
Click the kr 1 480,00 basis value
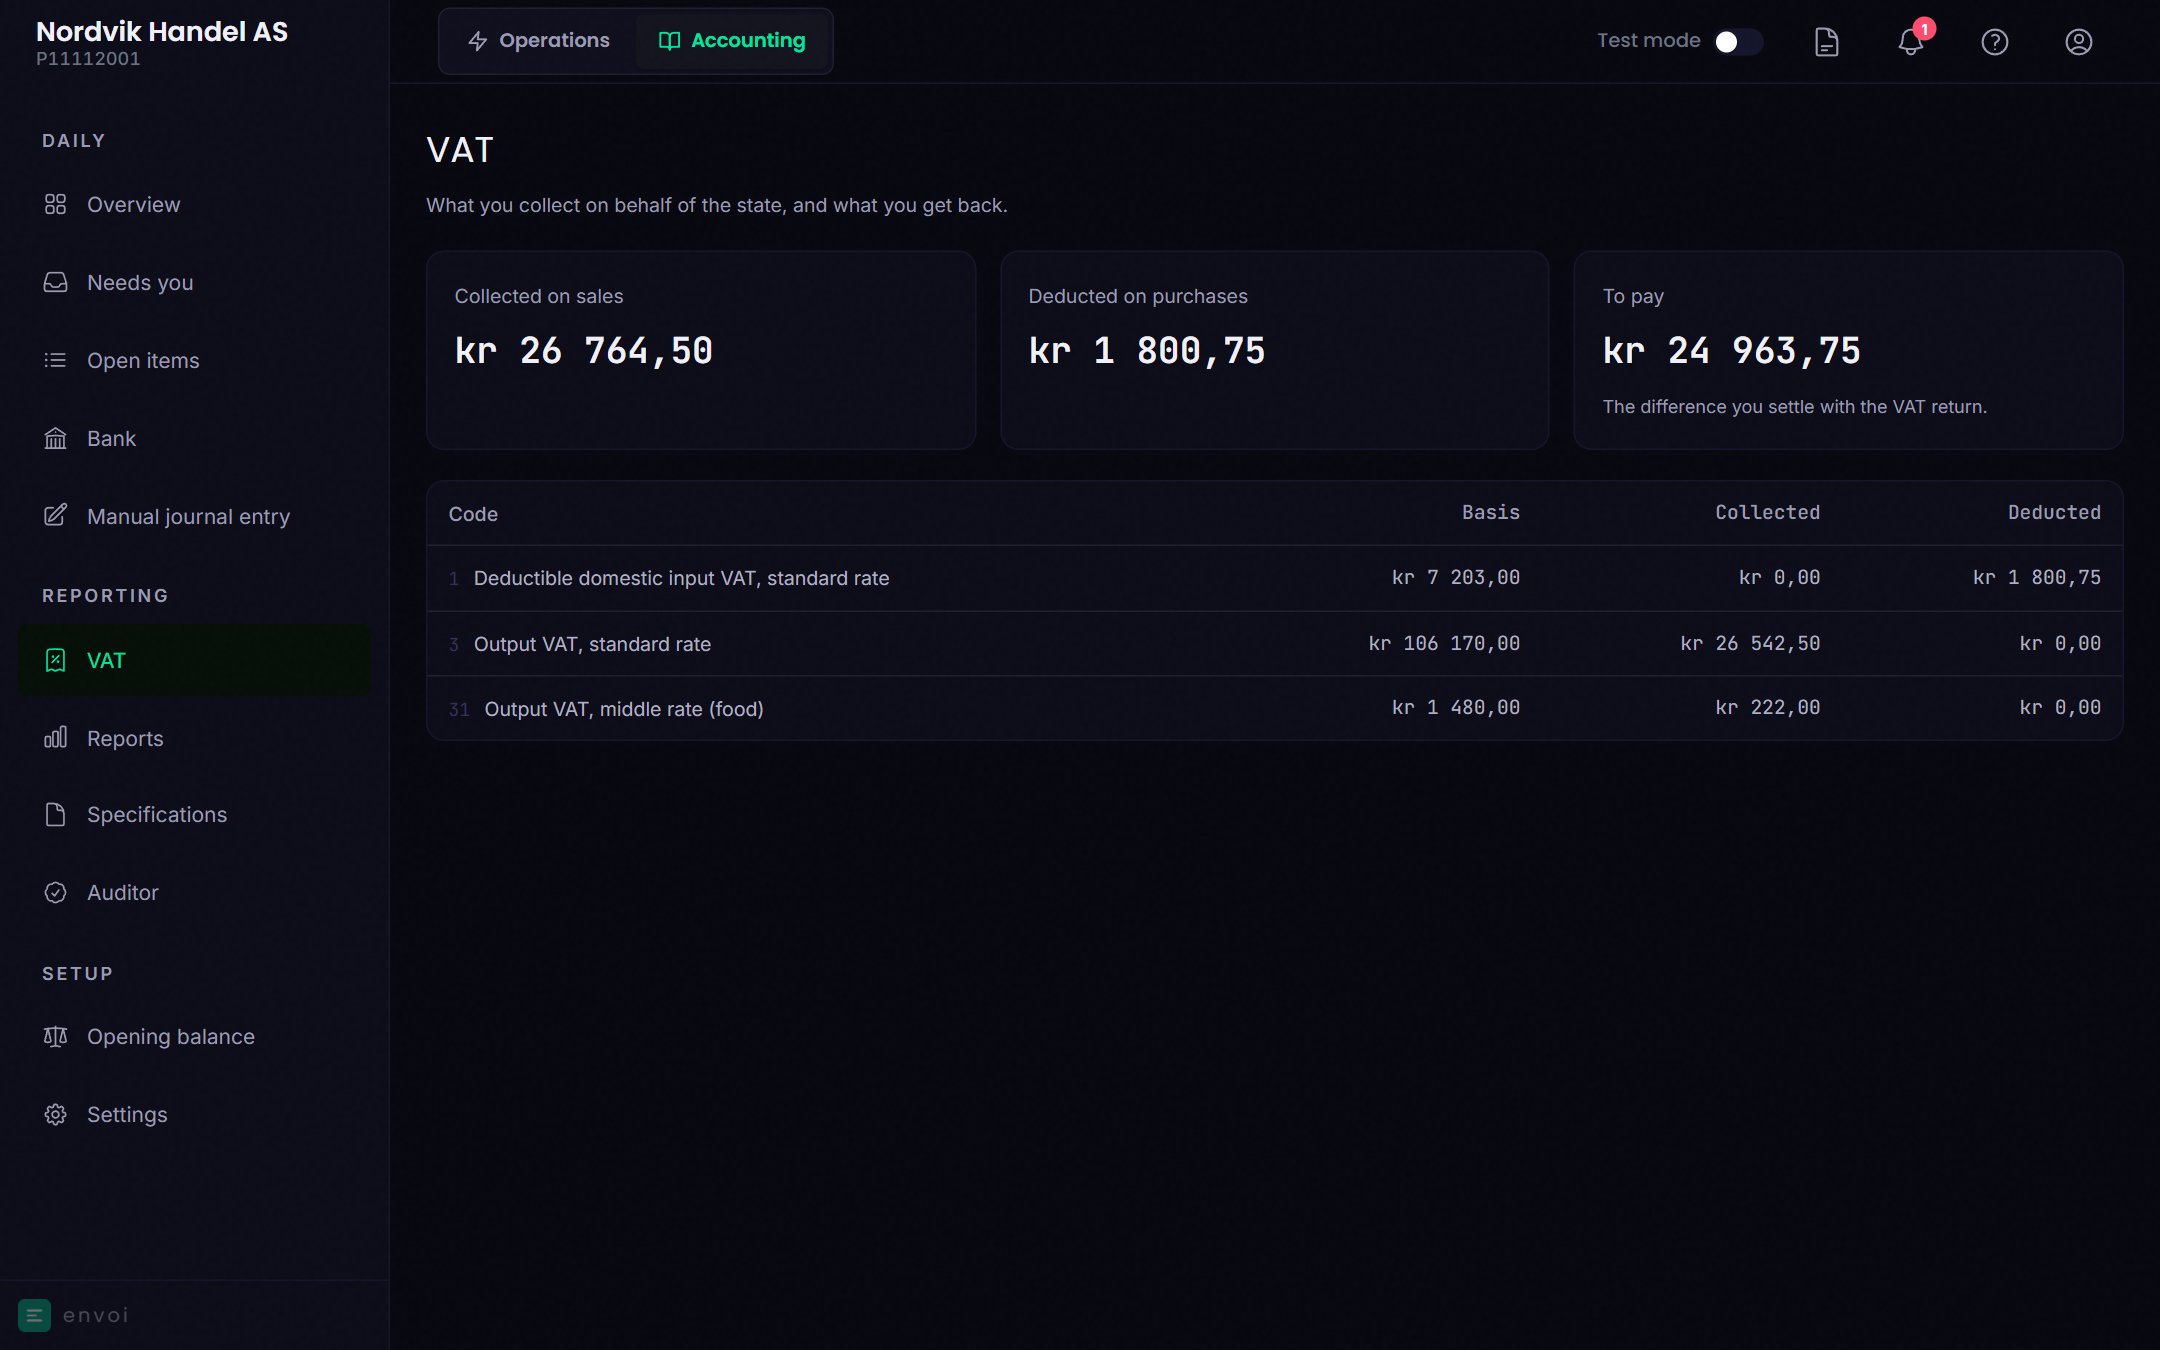click(x=1456, y=707)
